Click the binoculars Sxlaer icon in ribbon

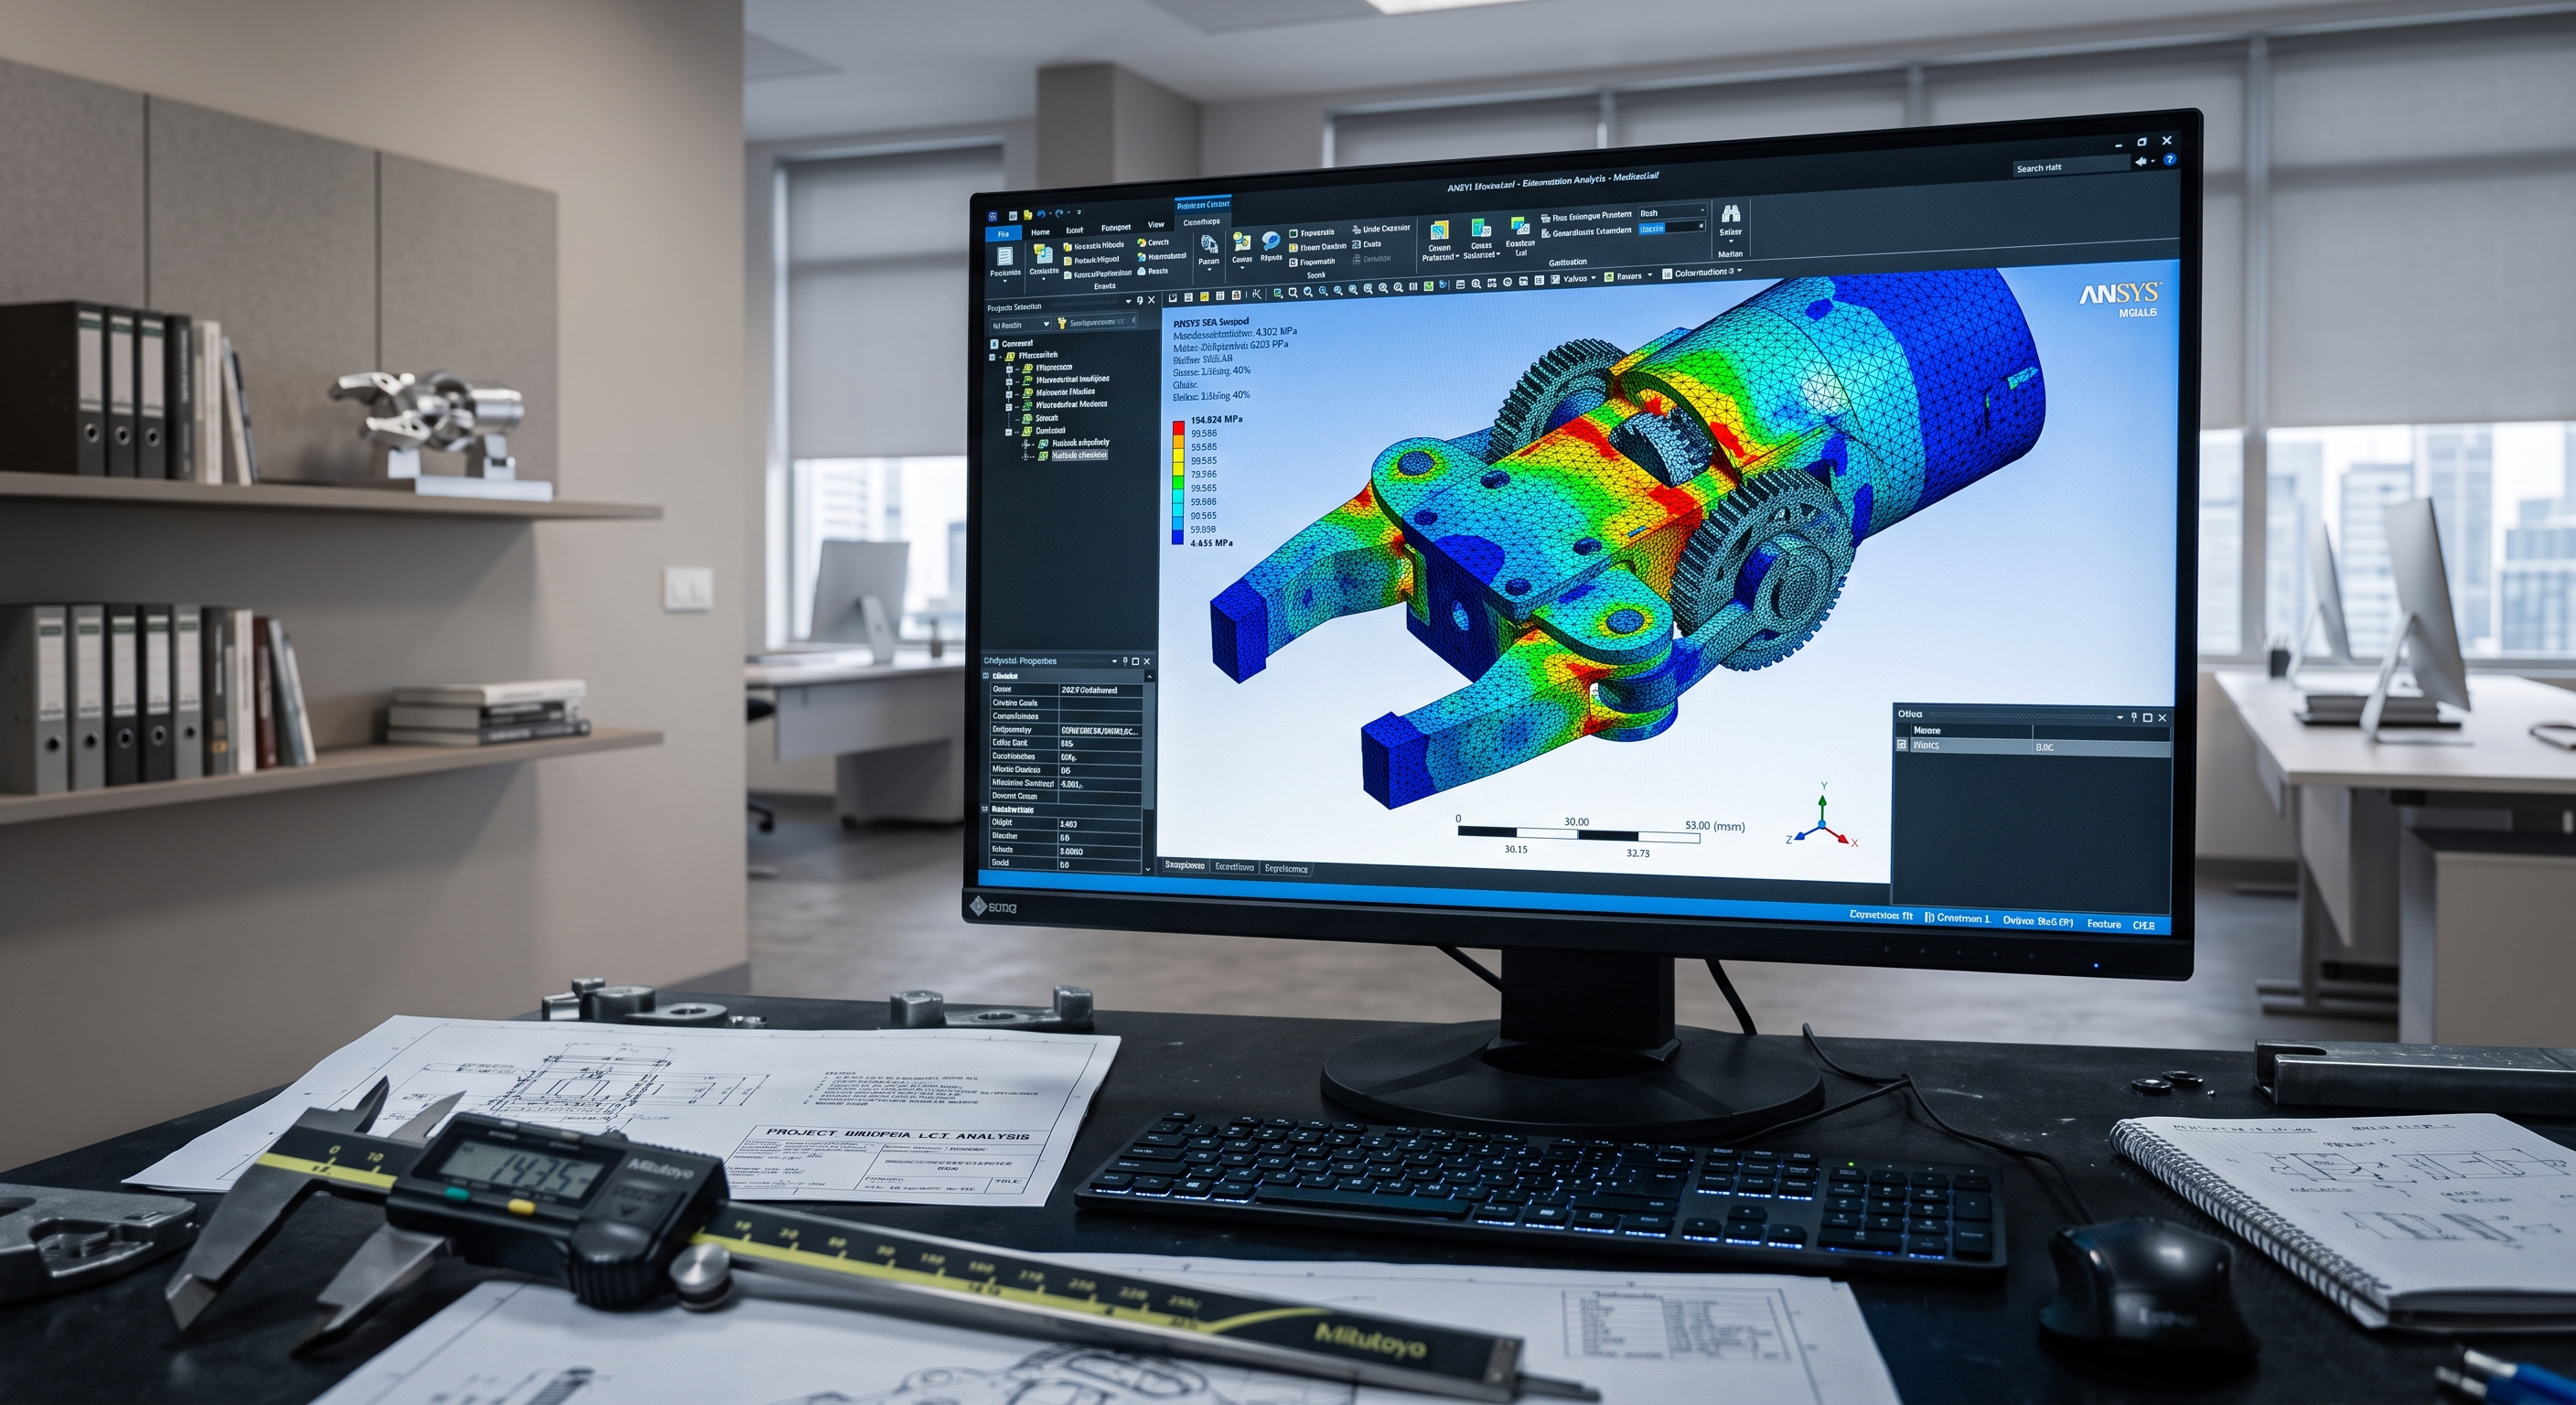coord(1731,215)
